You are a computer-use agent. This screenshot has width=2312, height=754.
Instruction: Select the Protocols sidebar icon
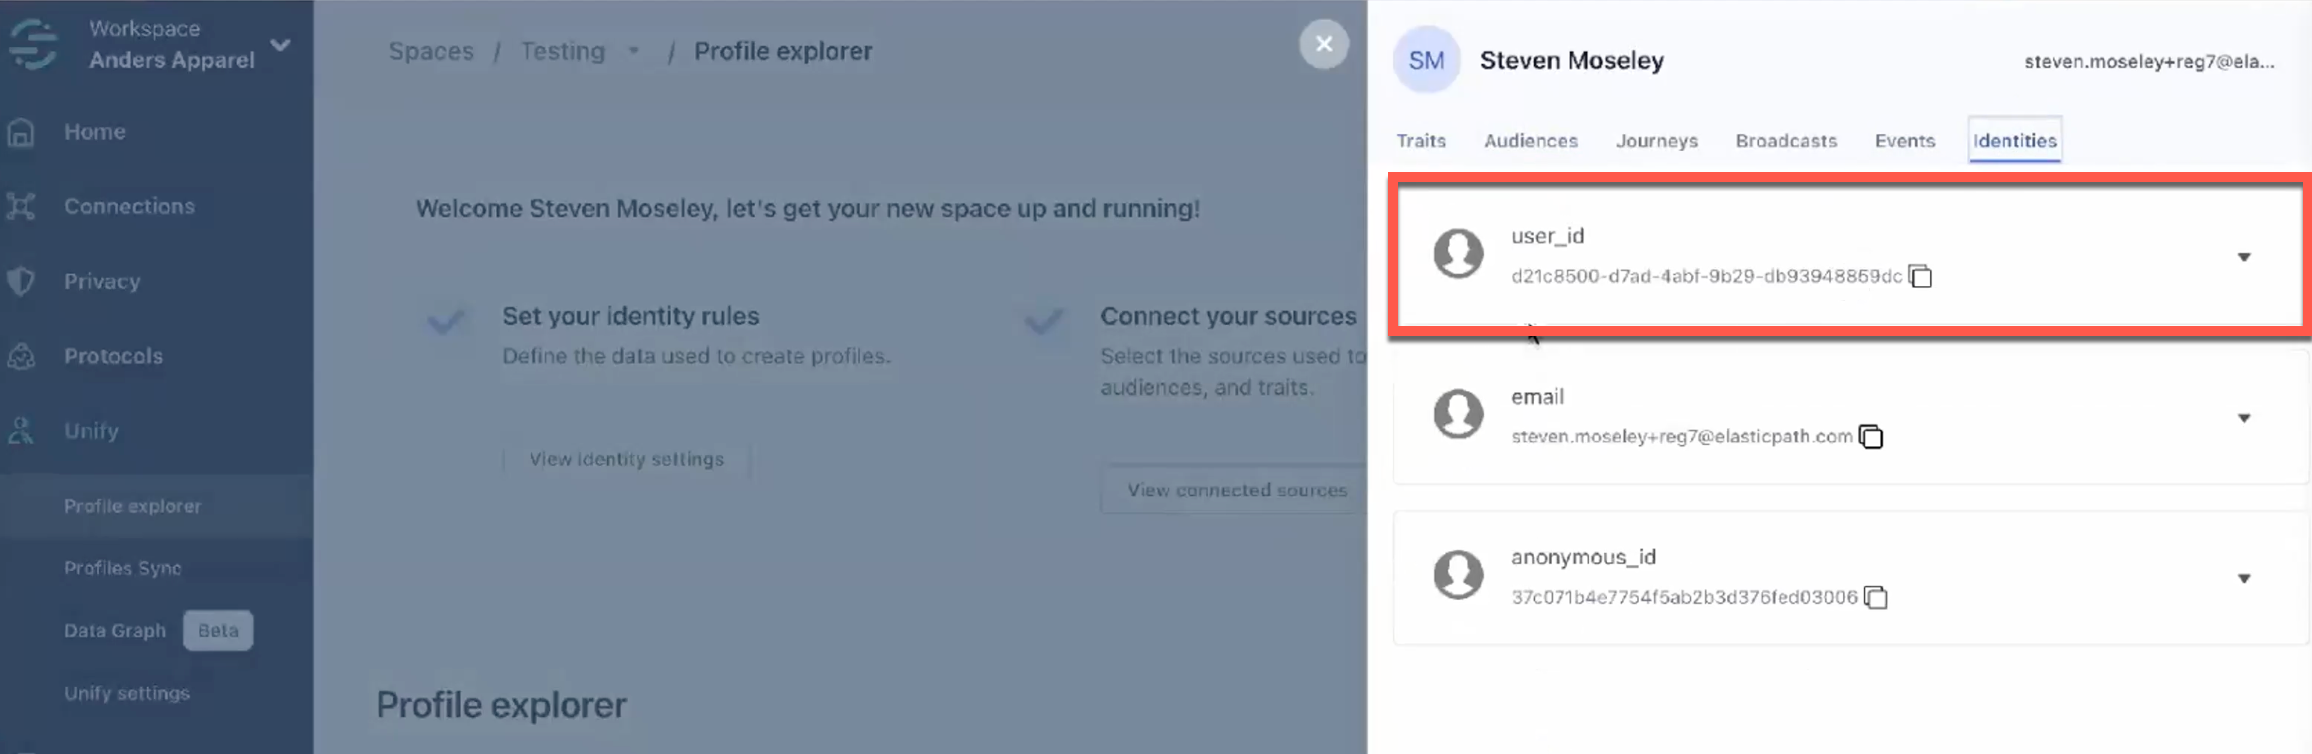click(21, 356)
